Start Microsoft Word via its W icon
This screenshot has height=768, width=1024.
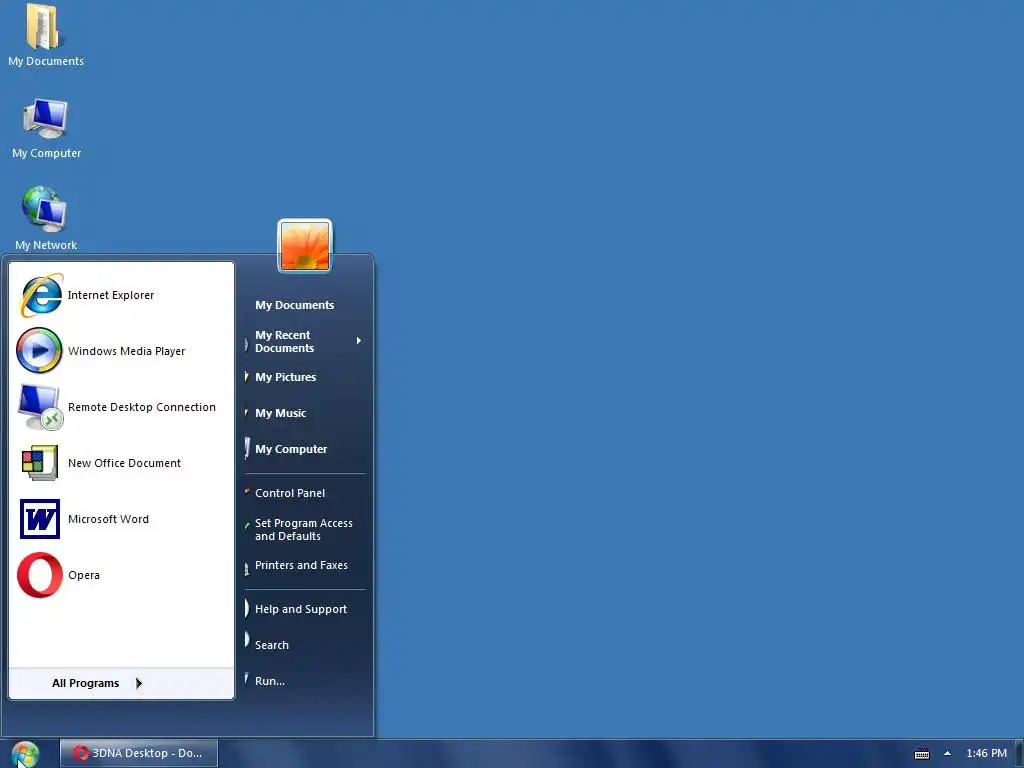(x=40, y=519)
